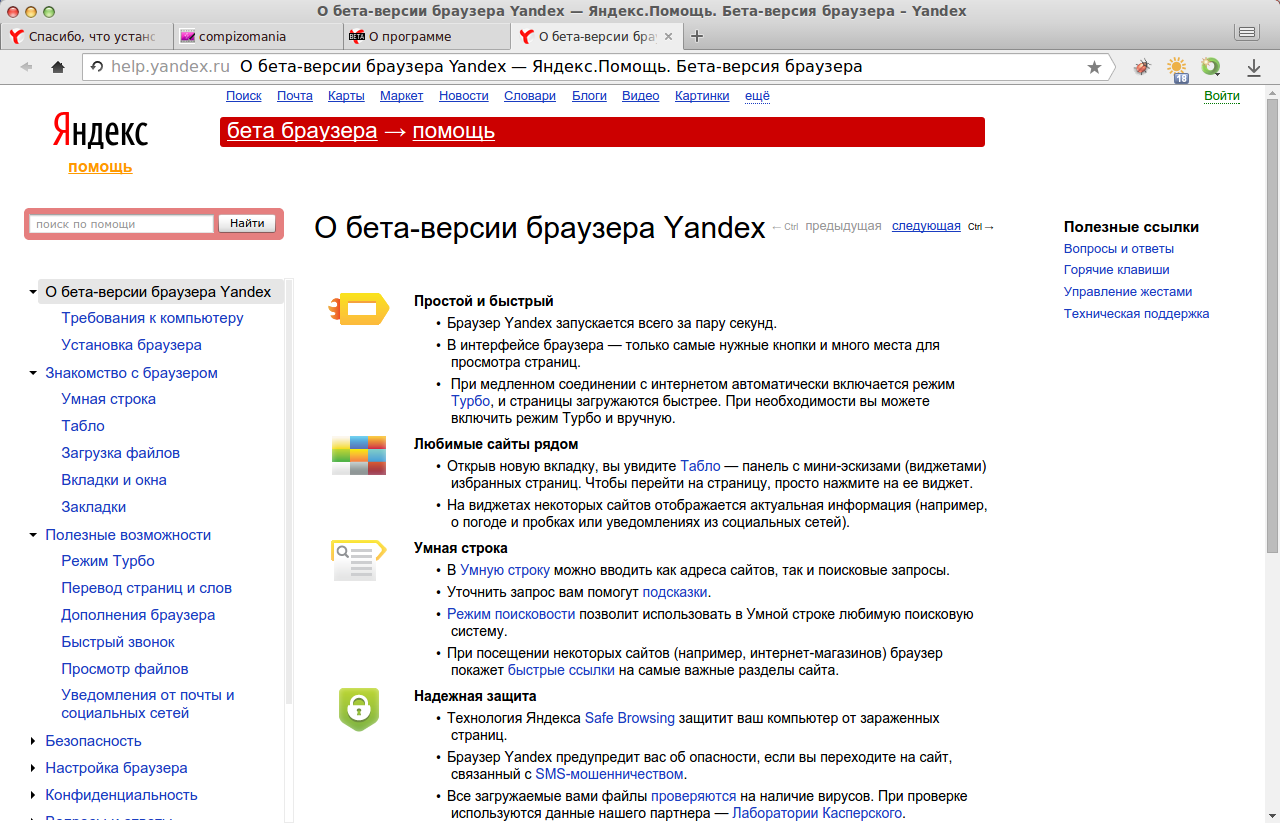Click the orange помощь link under the logo
The width and height of the screenshot is (1280, 823).
click(x=100, y=167)
